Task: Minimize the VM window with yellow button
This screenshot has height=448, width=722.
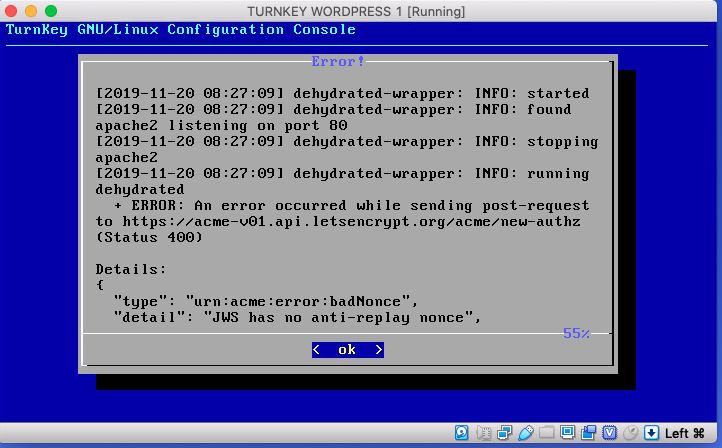Action: pyautogui.click(x=33, y=10)
